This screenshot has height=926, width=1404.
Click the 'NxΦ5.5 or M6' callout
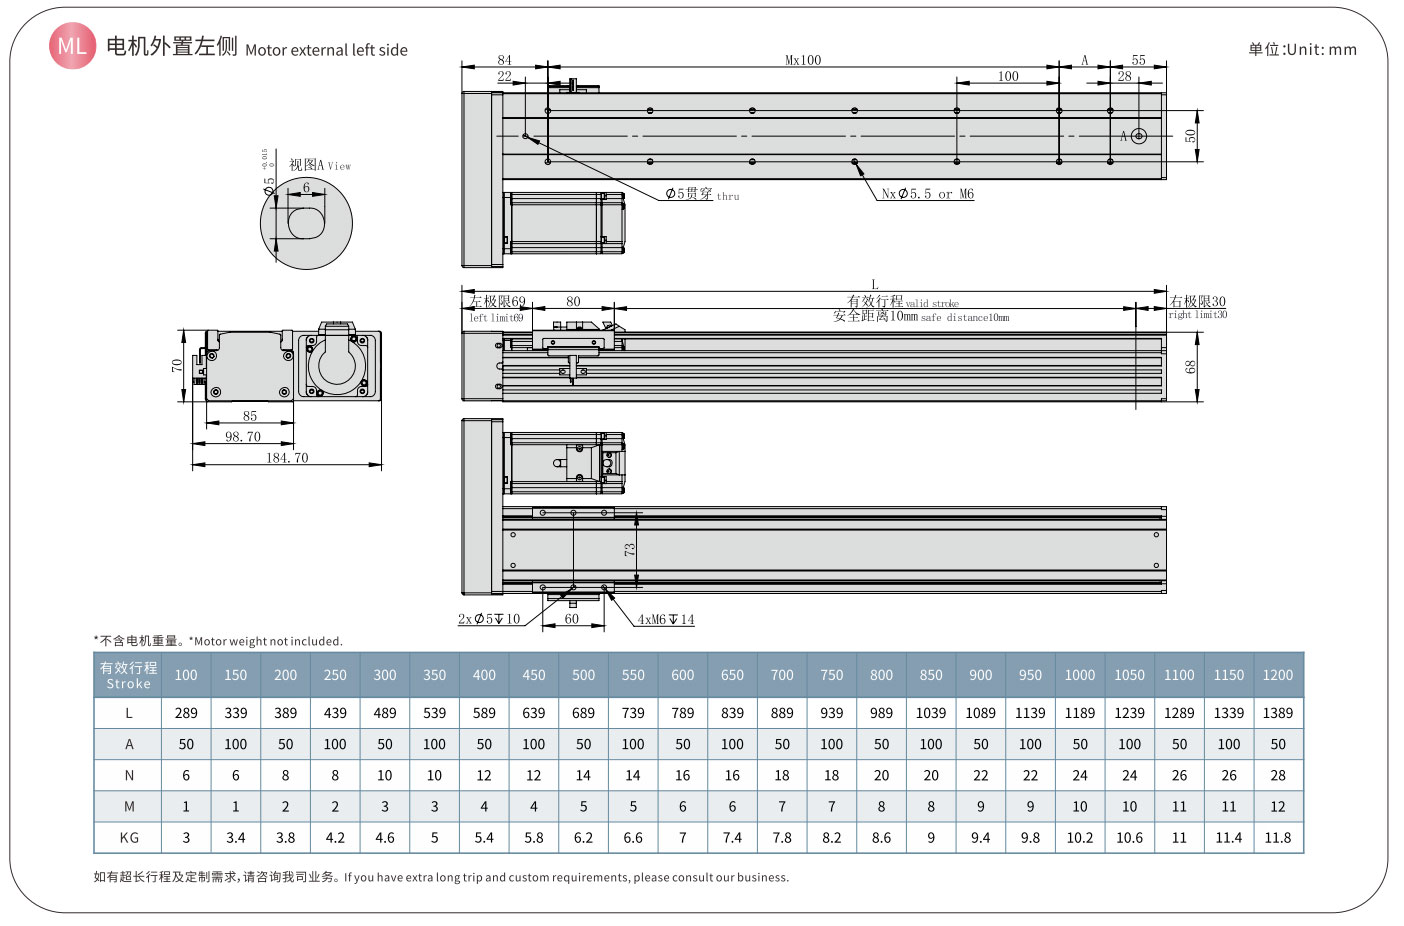point(927,194)
